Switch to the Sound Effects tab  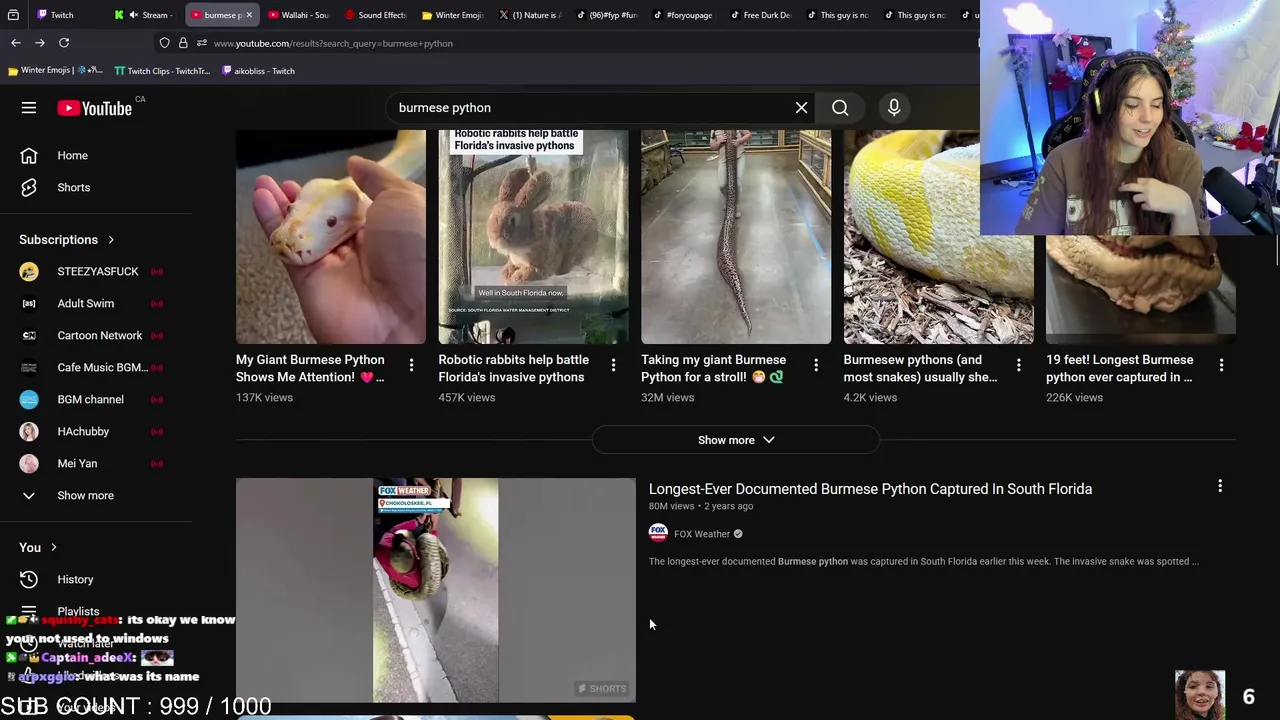[375, 15]
